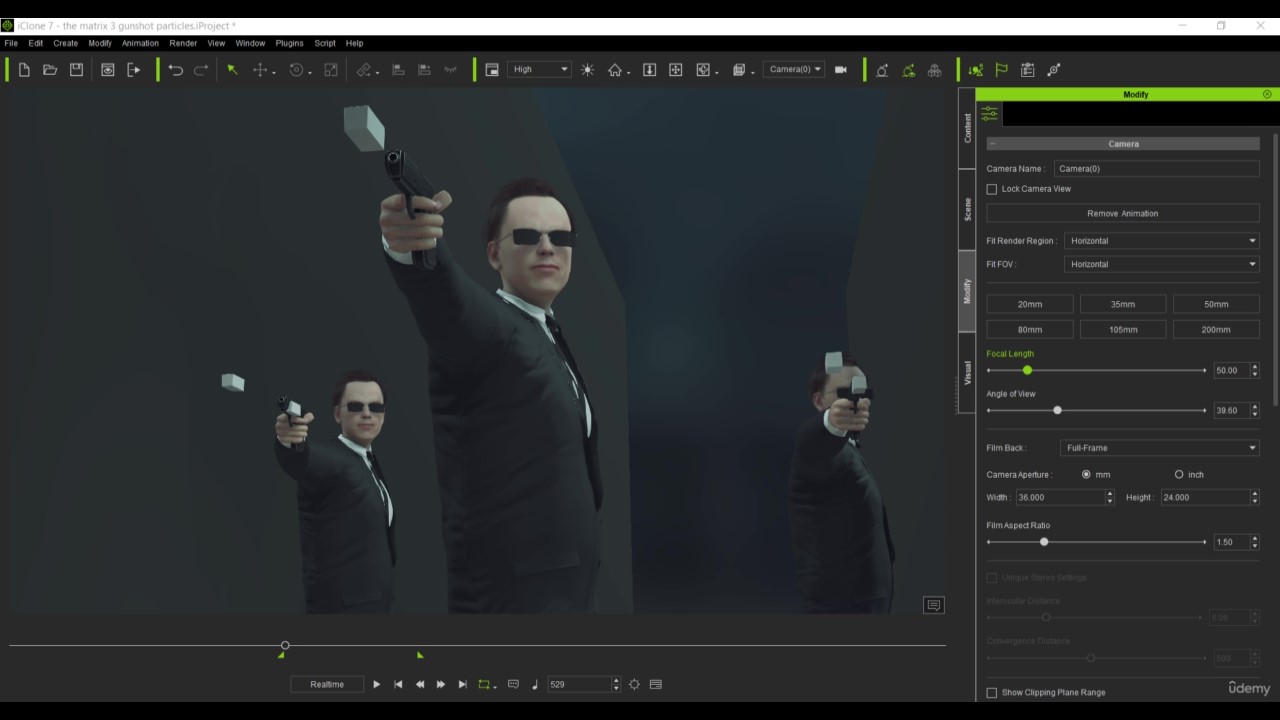Click the viewport message bubble icon
The width and height of the screenshot is (1280, 720).
click(933, 605)
